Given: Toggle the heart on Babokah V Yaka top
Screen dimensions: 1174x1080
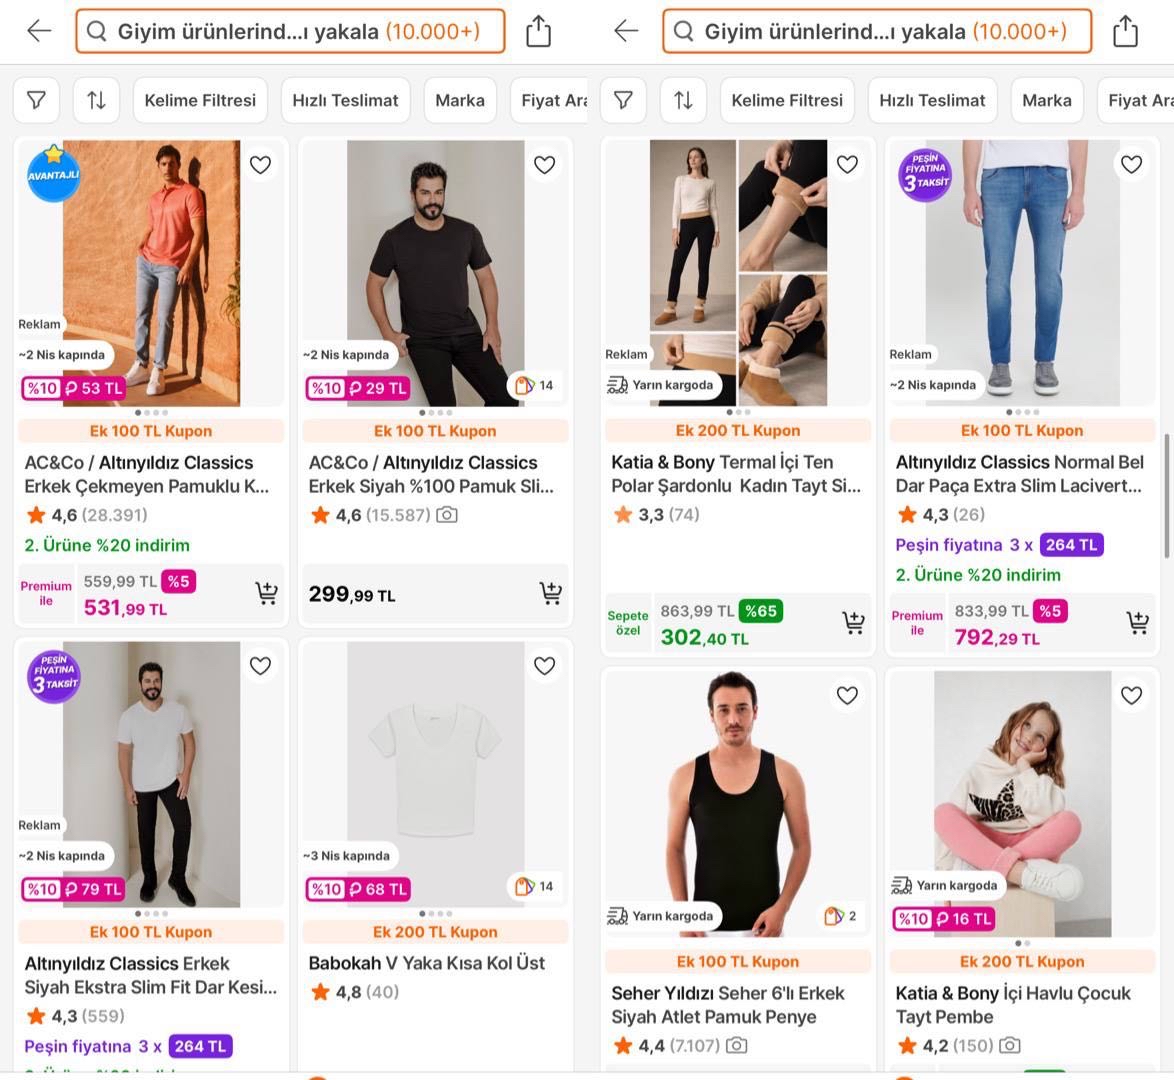Looking at the screenshot, I should (x=544, y=666).
